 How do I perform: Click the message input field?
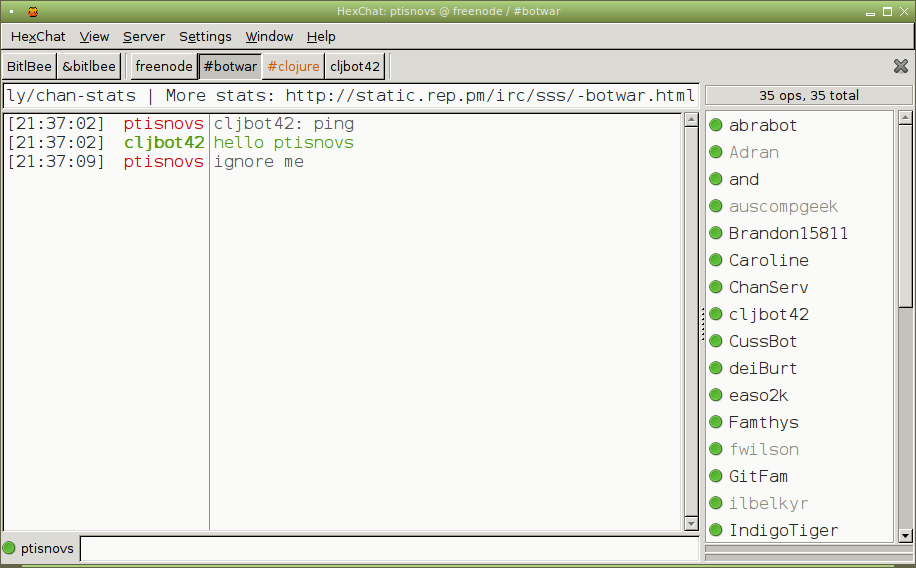click(x=389, y=549)
